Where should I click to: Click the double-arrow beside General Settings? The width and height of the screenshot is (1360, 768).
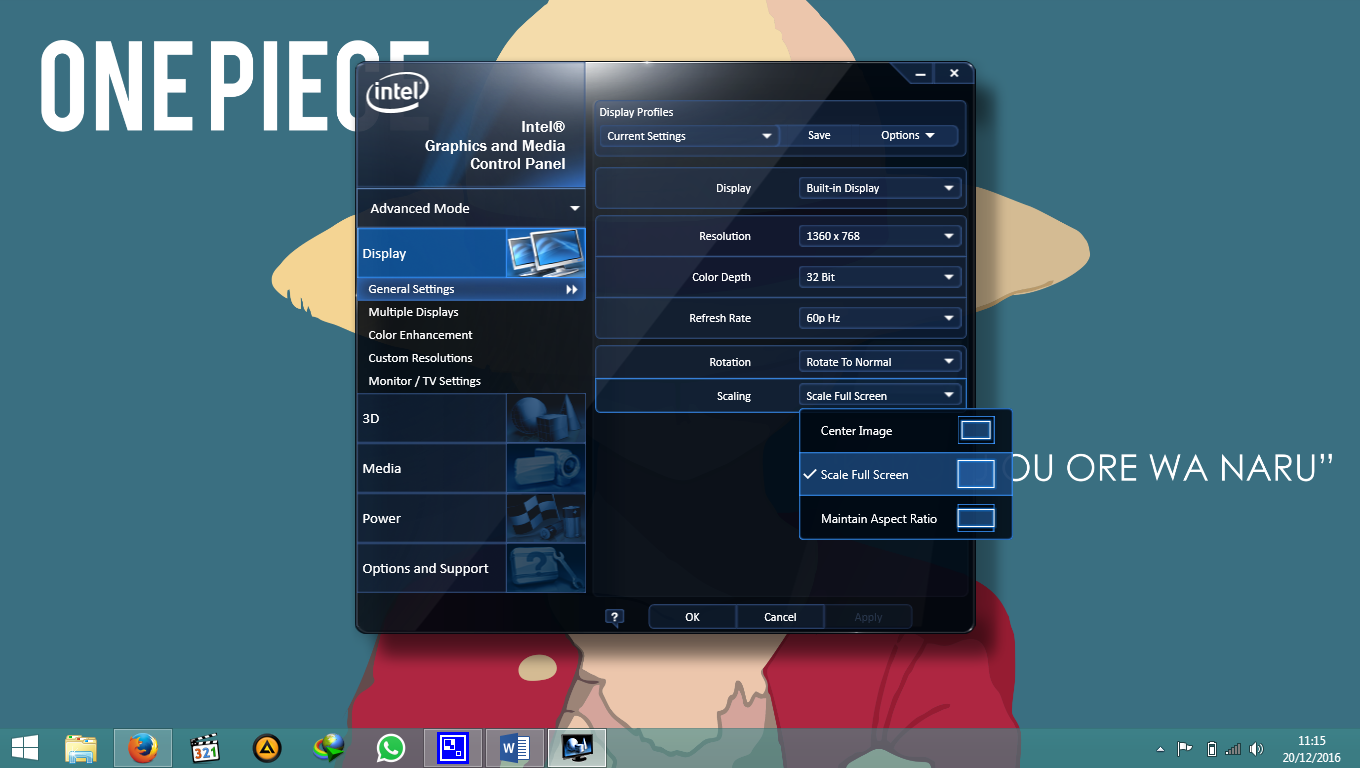pos(572,289)
